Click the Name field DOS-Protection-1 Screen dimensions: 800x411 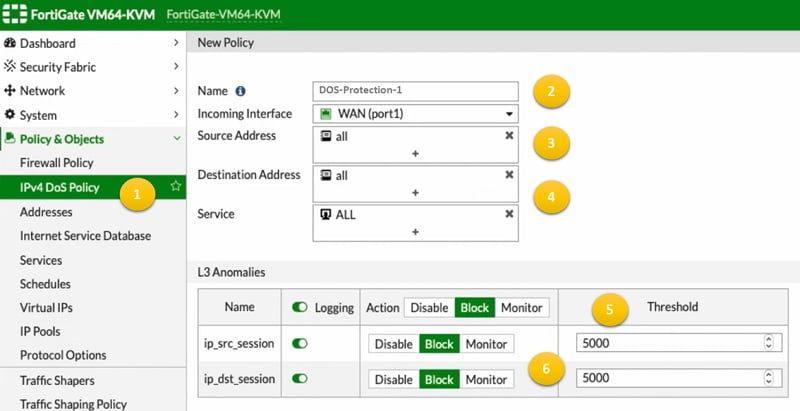point(415,91)
